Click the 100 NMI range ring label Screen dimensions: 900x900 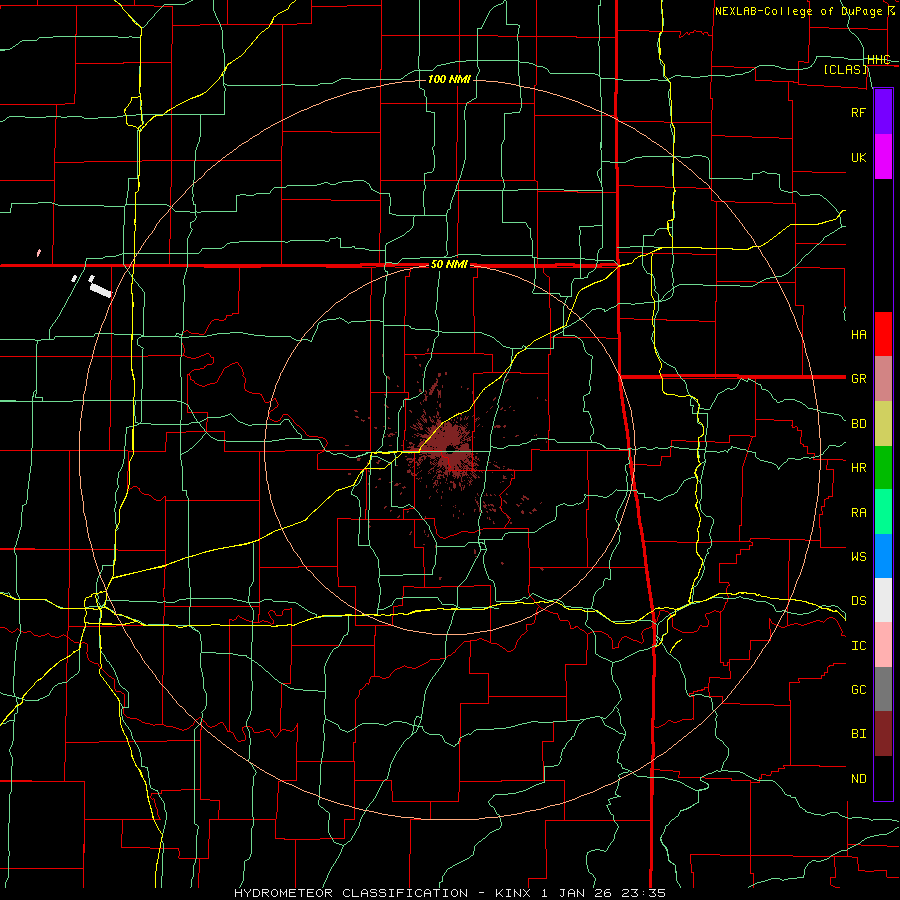pyautogui.click(x=449, y=79)
